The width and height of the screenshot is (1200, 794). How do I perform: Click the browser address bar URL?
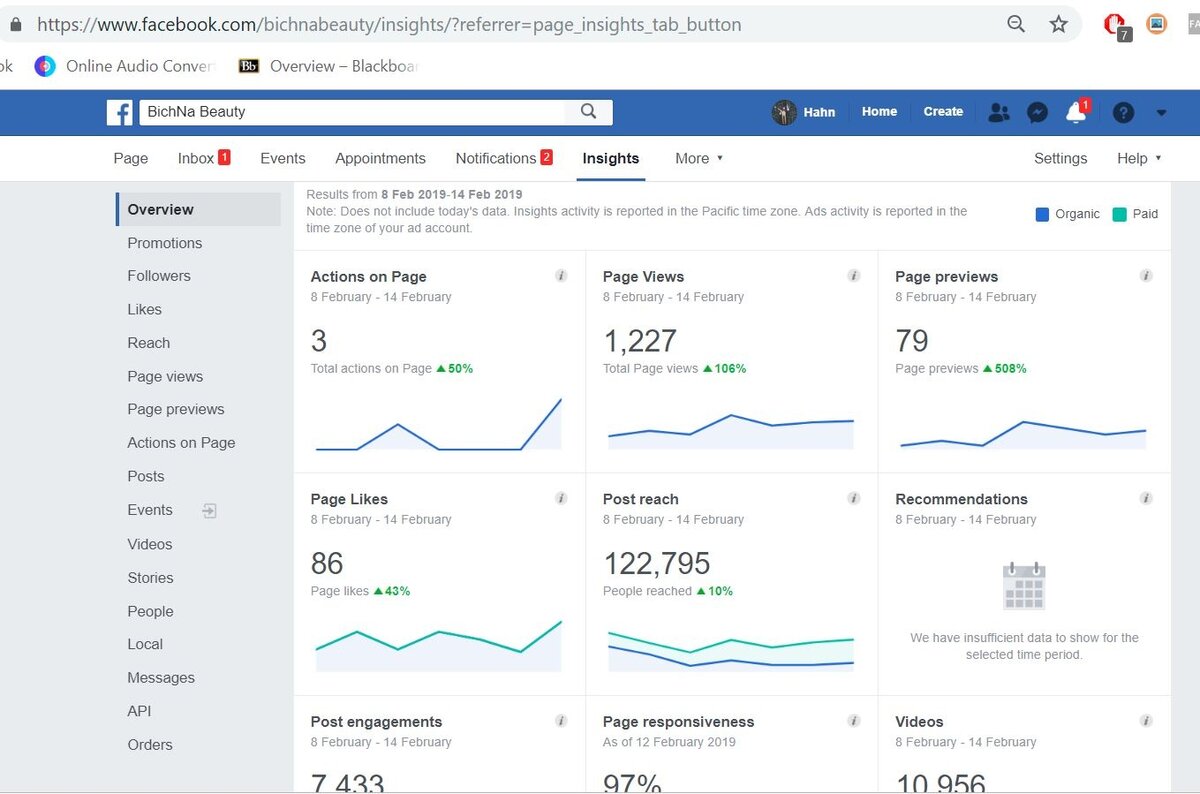(389, 24)
